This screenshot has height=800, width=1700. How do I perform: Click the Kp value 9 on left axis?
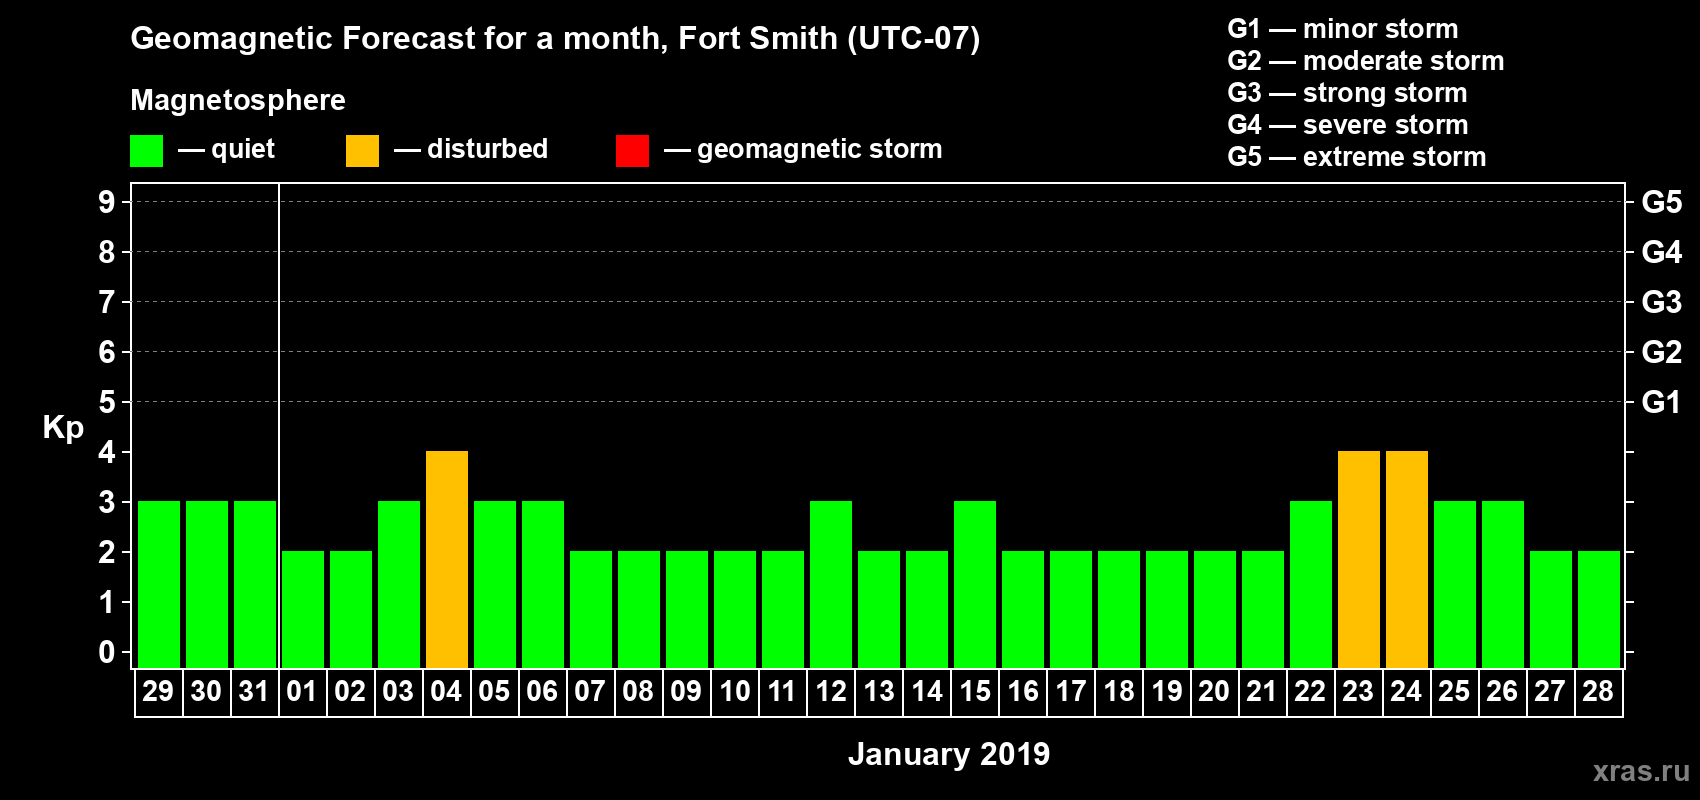point(107,202)
